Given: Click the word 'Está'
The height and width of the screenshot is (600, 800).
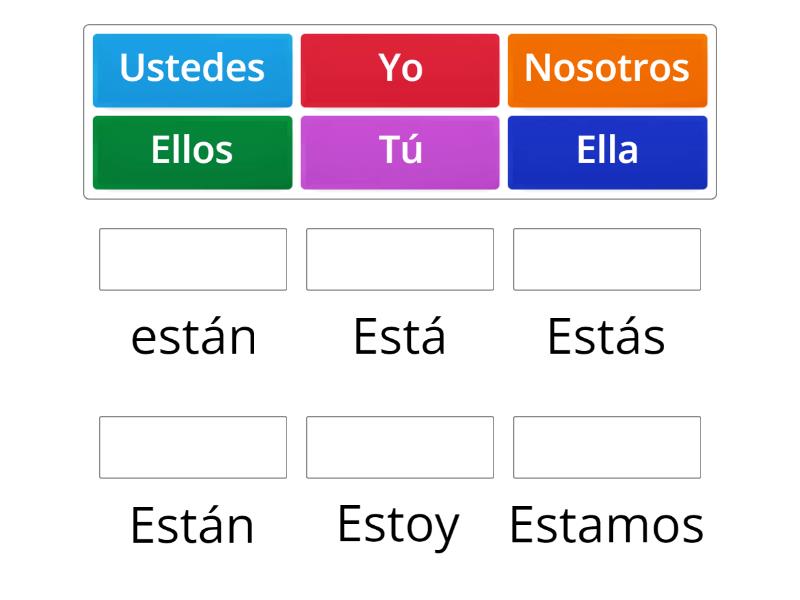Looking at the screenshot, I should (400, 337).
